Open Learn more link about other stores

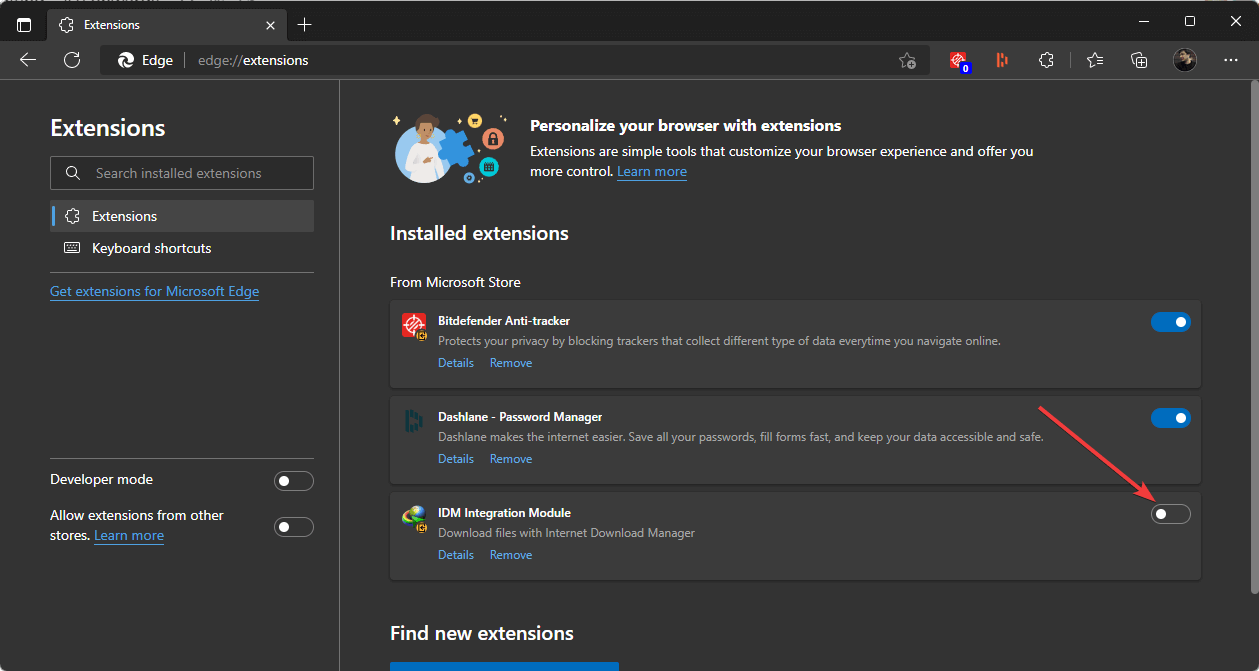coord(129,535)
